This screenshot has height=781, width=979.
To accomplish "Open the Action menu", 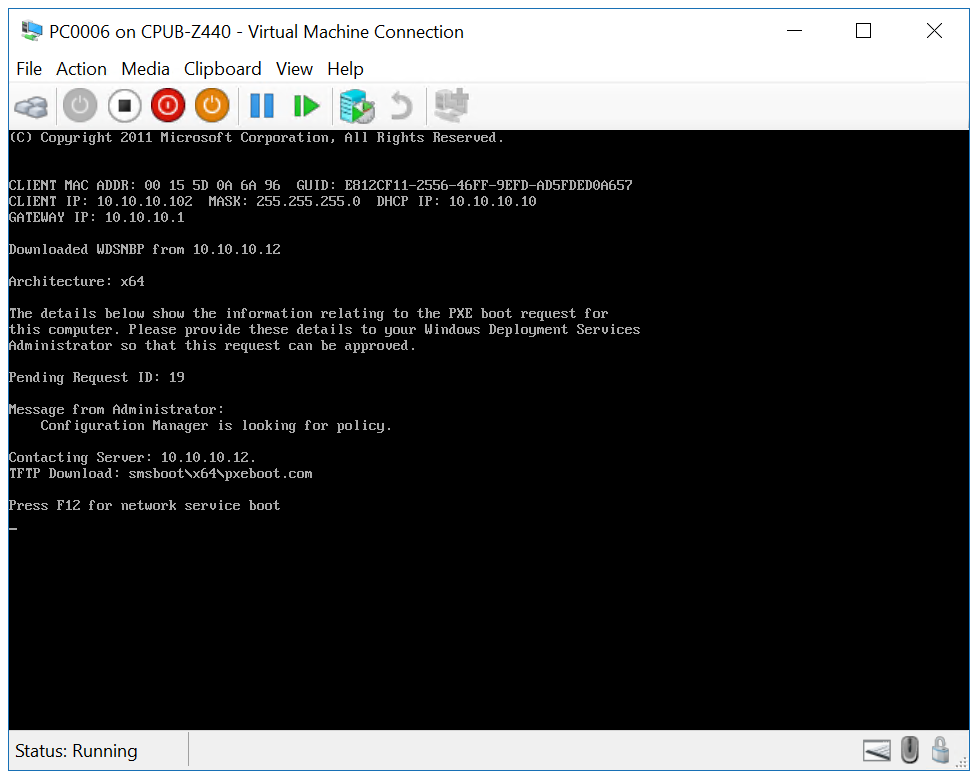I will point(81,69).
